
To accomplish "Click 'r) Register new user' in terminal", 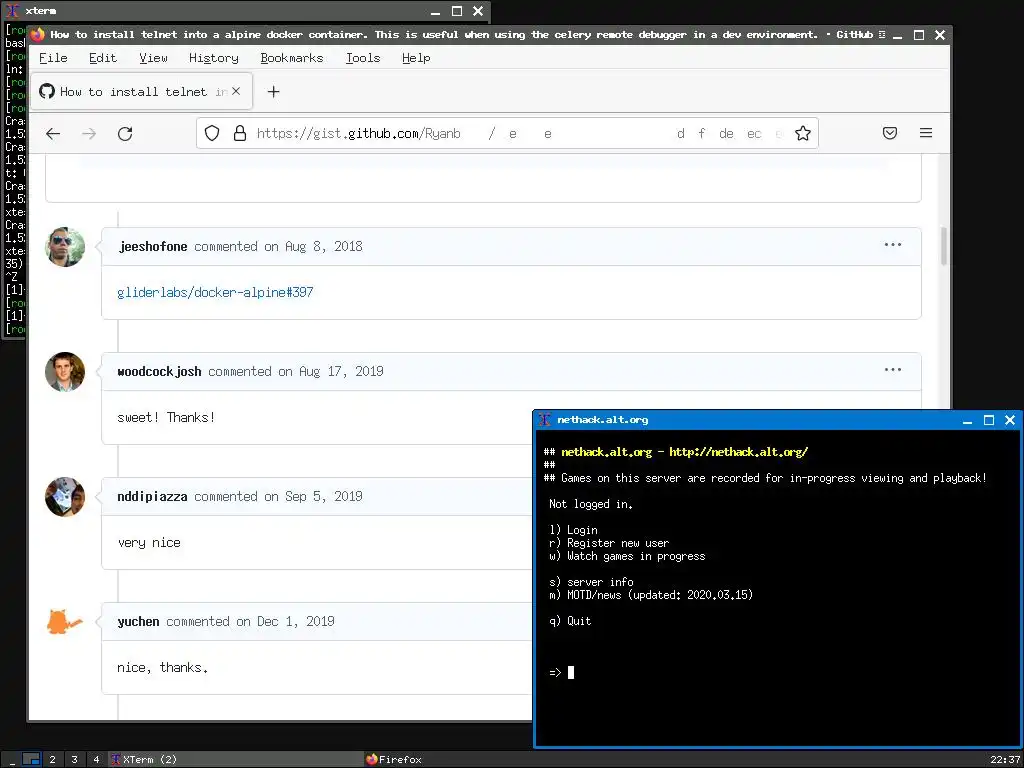I will [609, 543].
